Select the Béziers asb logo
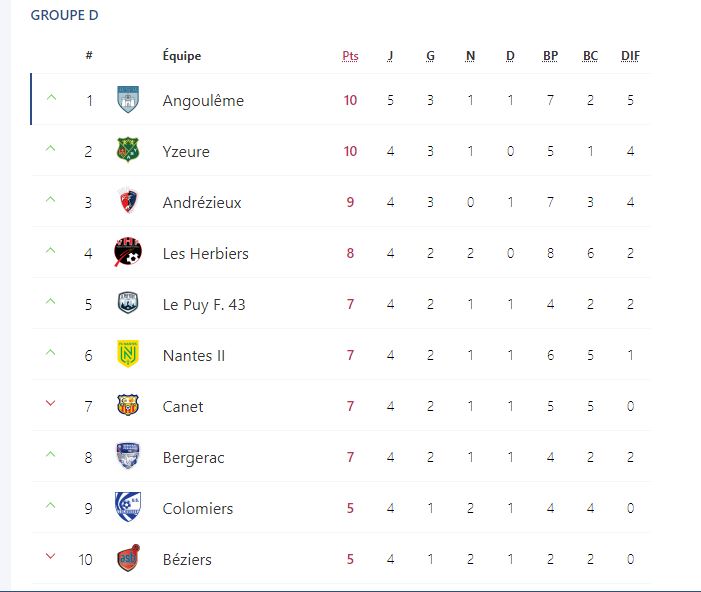This screenshot has width=701, height=592. (x=128, y=558)
